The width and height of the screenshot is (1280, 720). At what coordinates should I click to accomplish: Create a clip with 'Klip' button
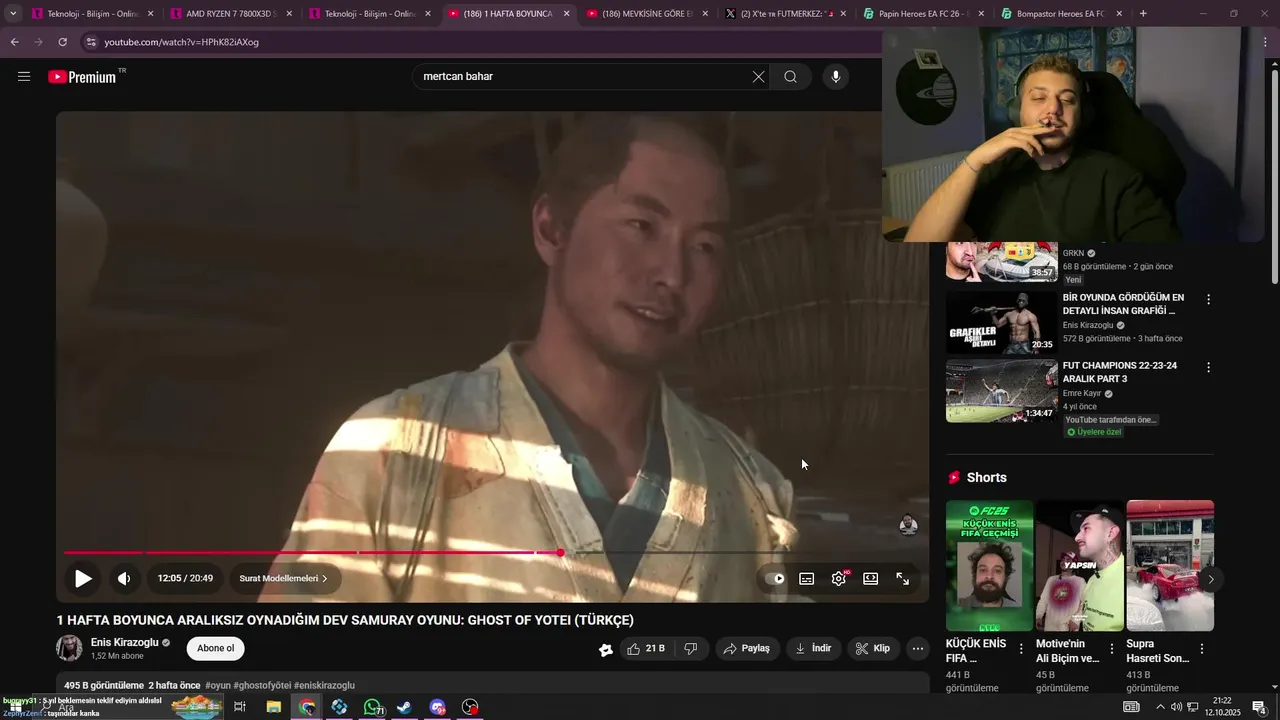(x=873, y=648)
